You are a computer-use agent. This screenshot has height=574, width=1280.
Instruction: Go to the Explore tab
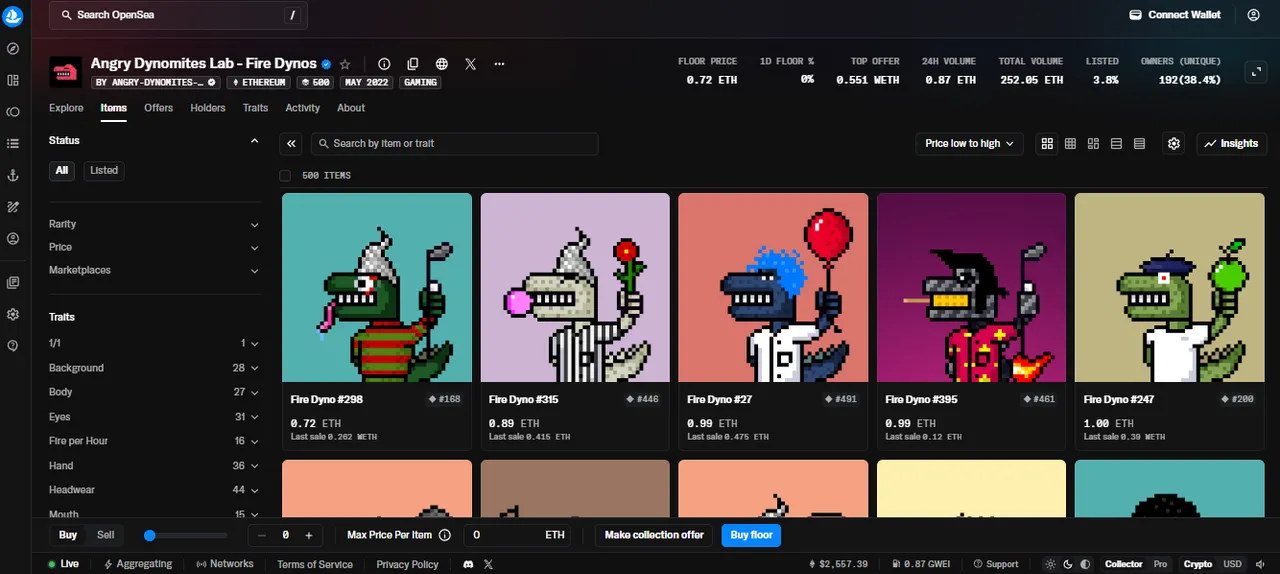(x=66, y=108)
